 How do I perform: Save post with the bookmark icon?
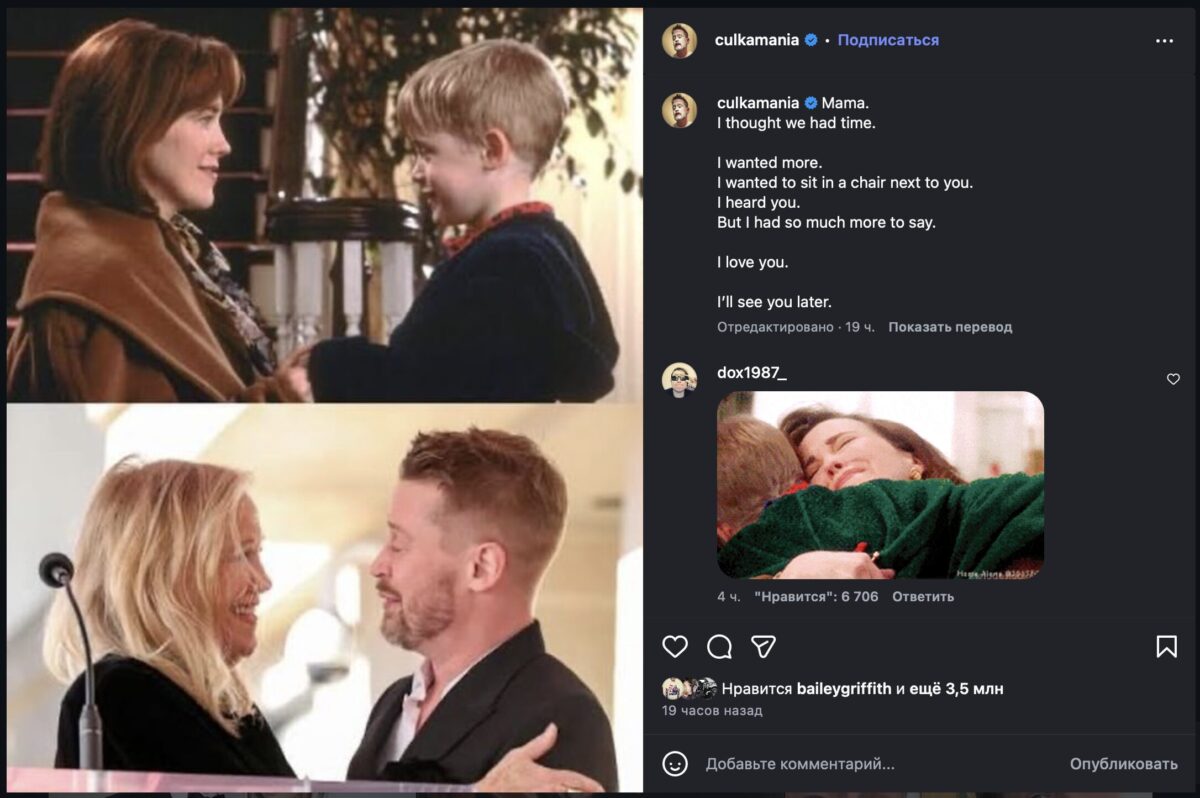pos(1166,646)
